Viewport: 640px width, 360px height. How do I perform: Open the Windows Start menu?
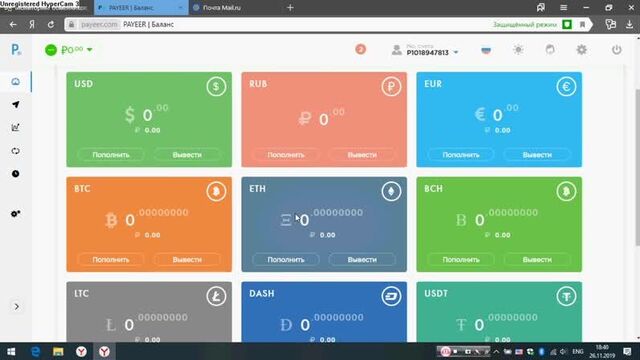(x=11, y=351)
